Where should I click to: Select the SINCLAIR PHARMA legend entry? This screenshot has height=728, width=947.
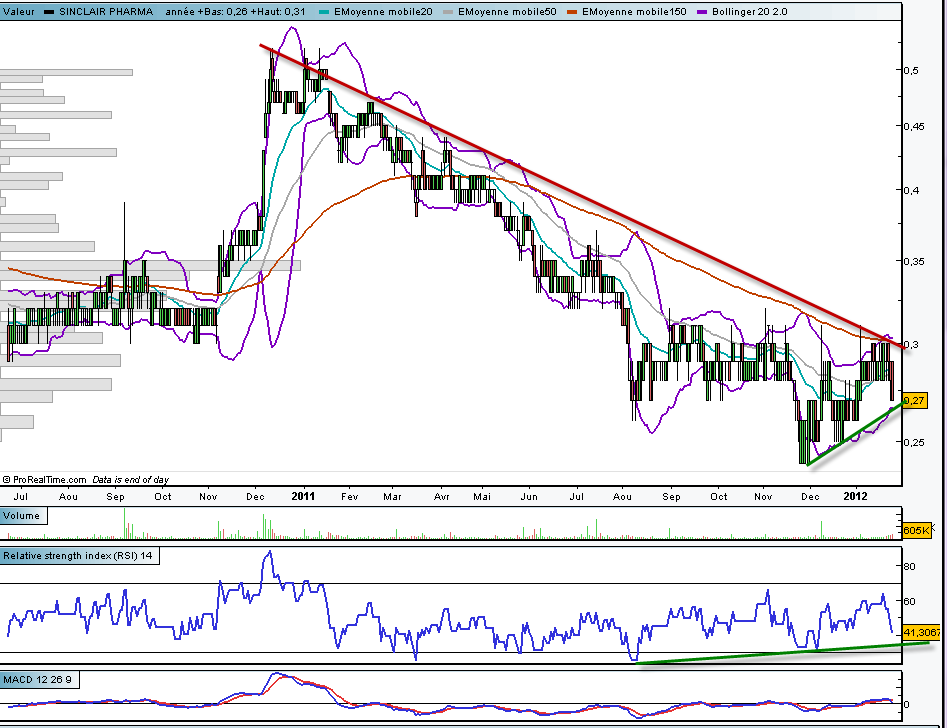[x=104, y=10]
